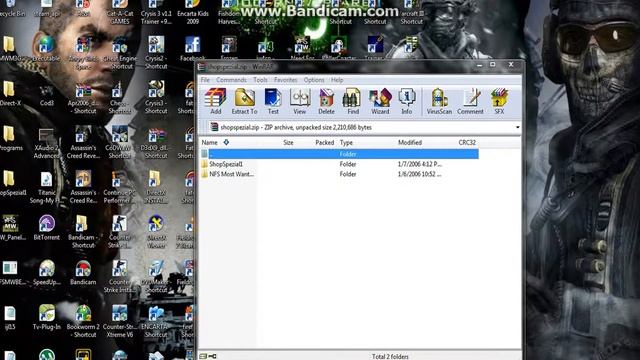Select the SpeedUp... desktop icon
The image size is (640, 360).
[47, 273]
